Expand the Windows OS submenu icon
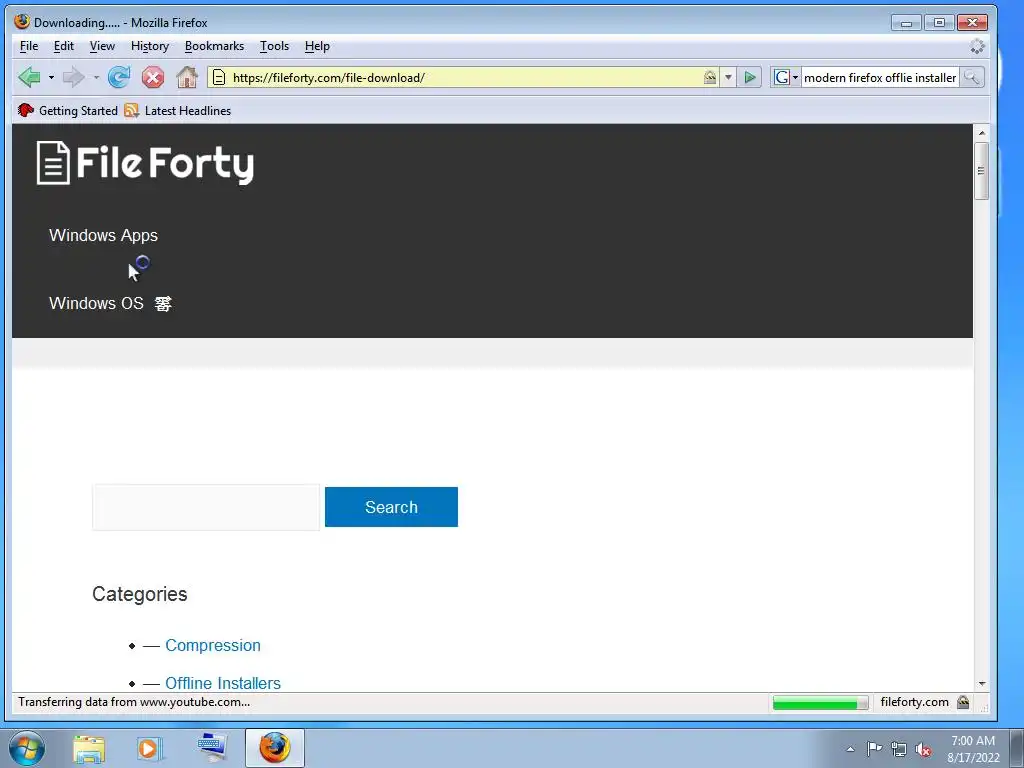This screenshot has width=1024, height=768. tap(163, 304)
